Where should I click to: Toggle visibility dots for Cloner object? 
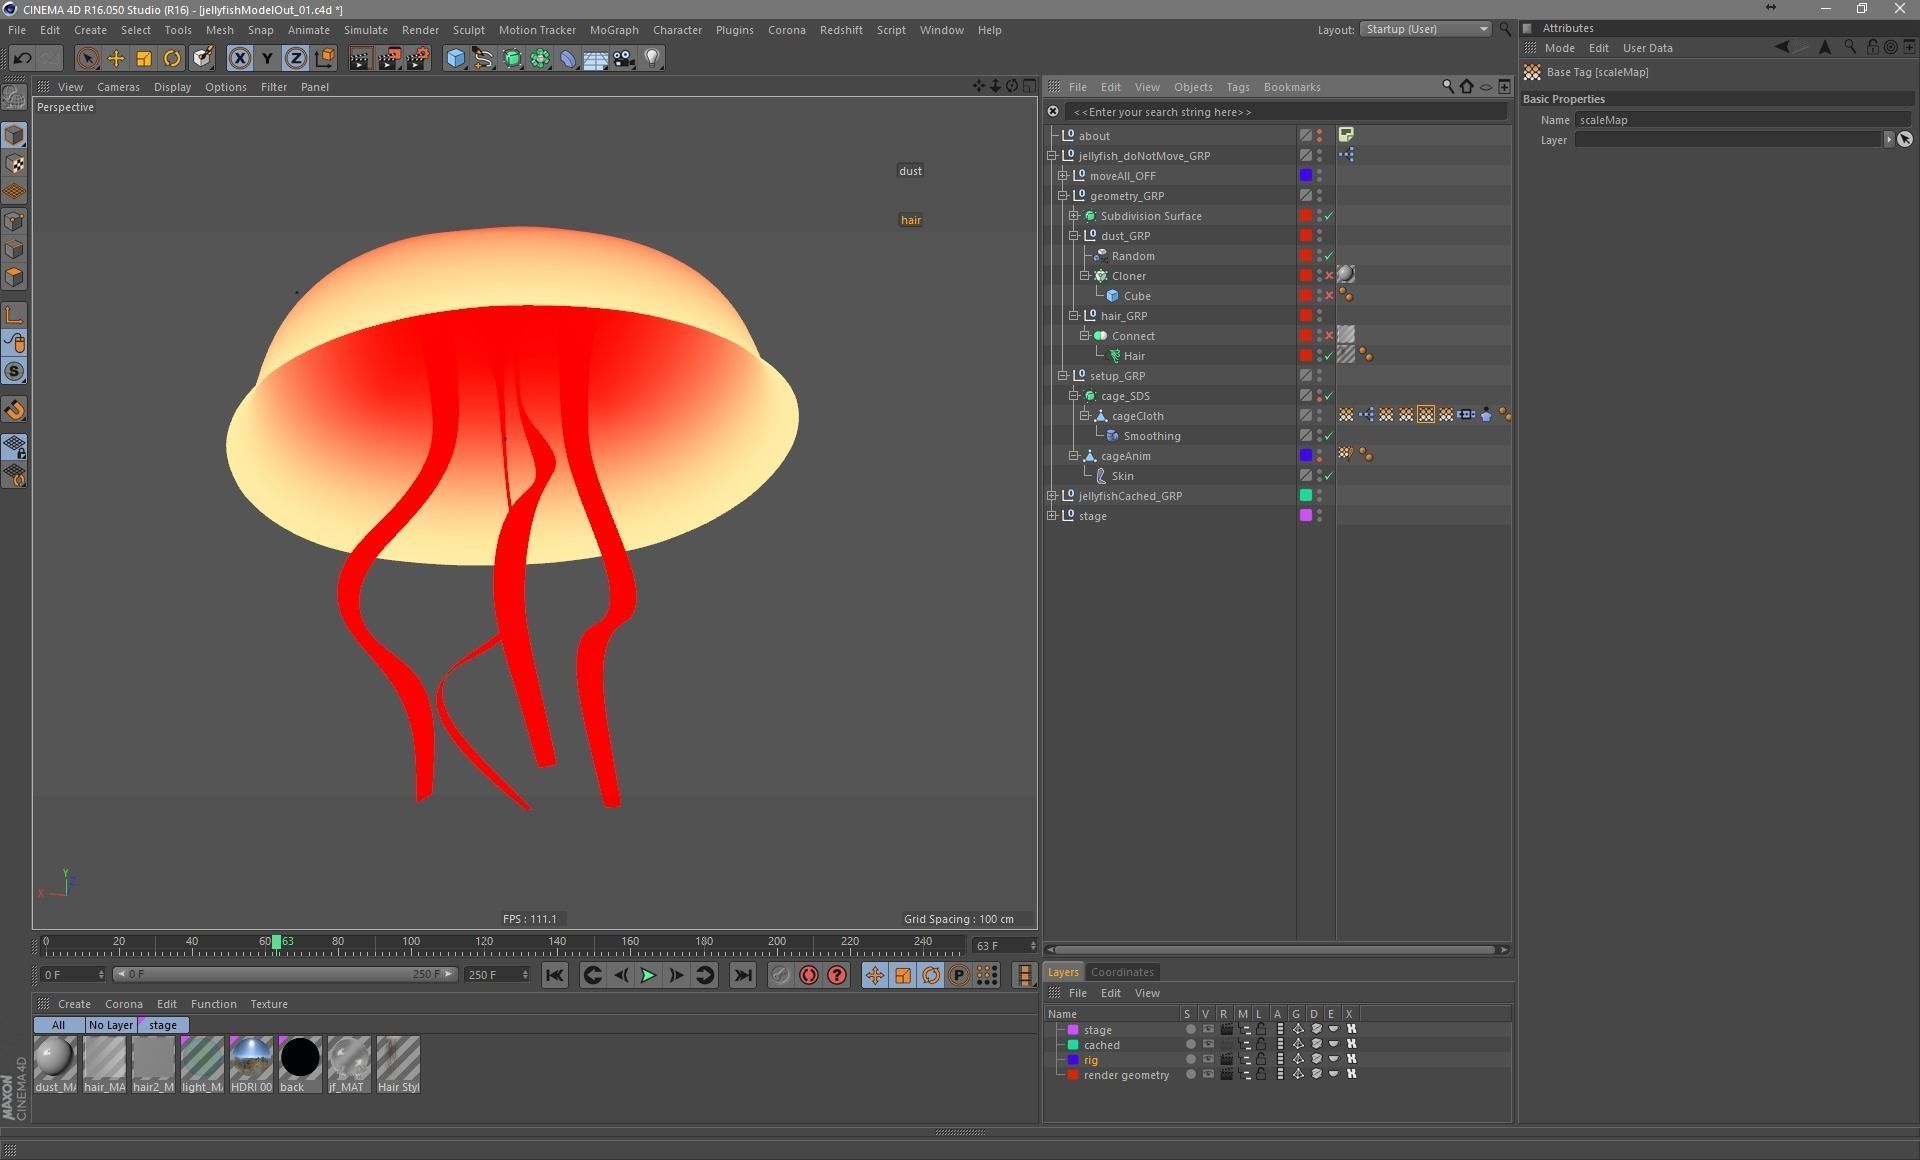pos(1319,275)
